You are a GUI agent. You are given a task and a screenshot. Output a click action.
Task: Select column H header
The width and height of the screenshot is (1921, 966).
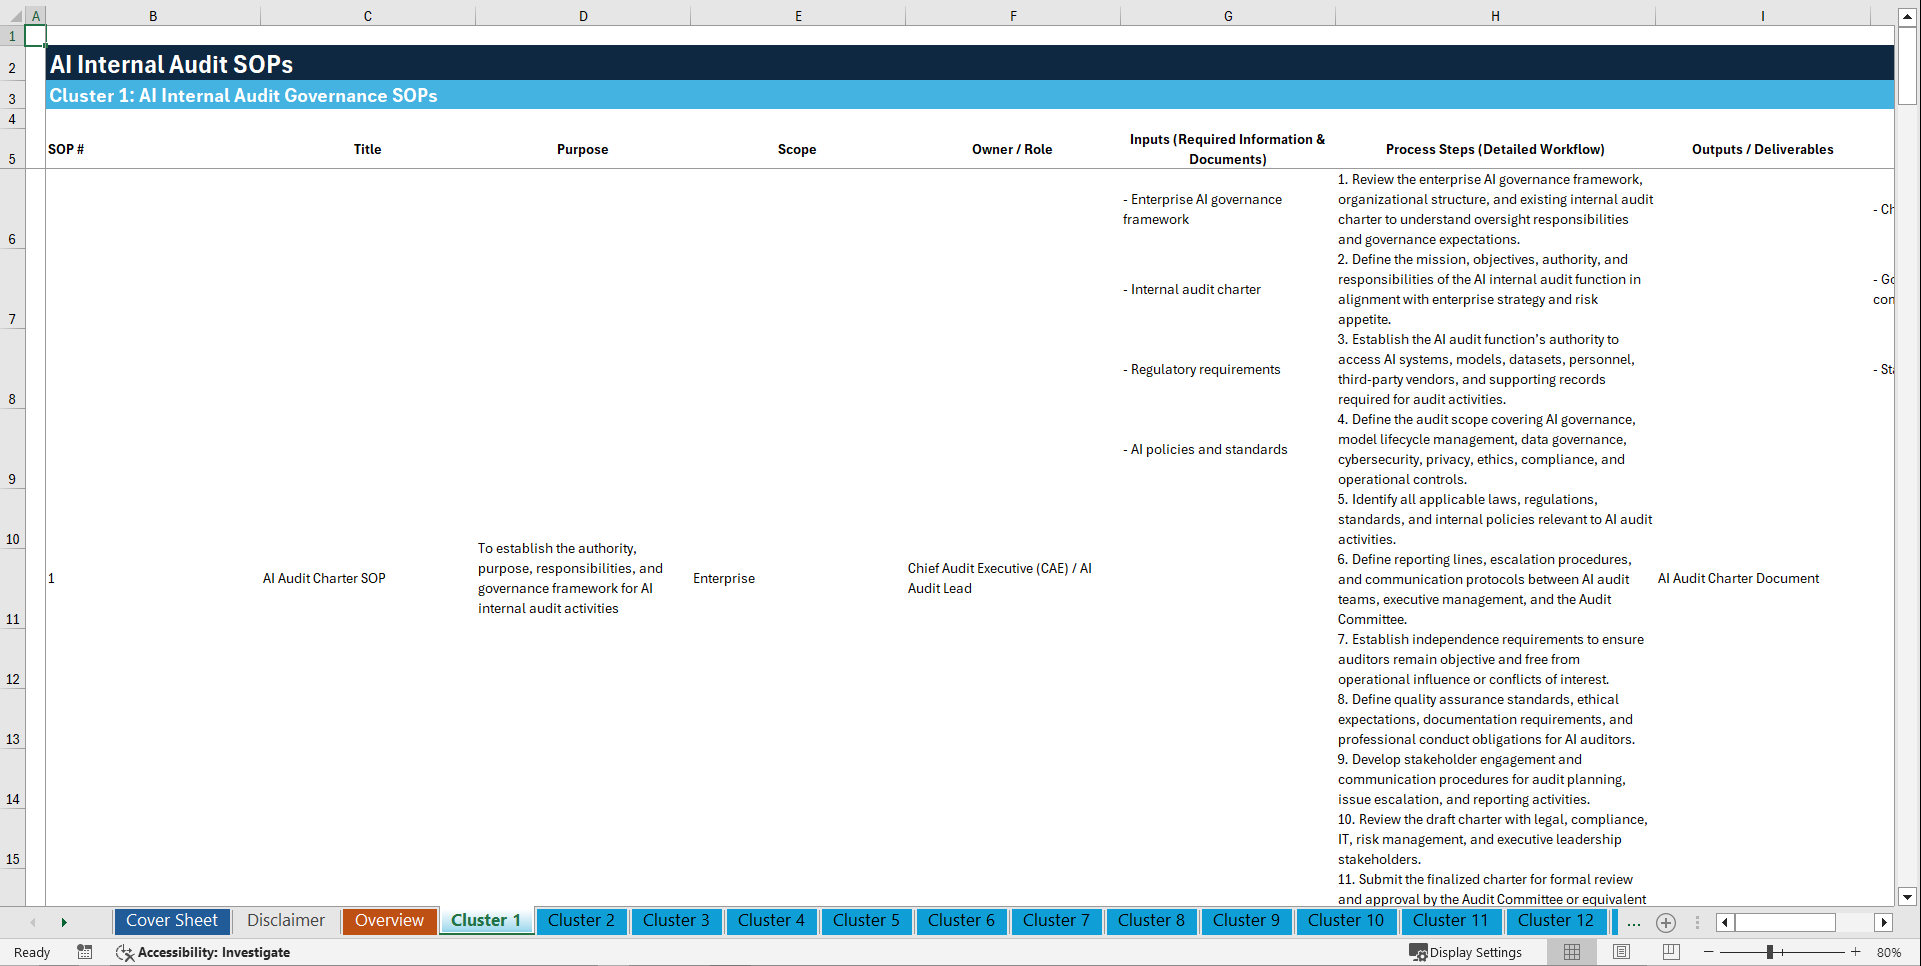1495,16
